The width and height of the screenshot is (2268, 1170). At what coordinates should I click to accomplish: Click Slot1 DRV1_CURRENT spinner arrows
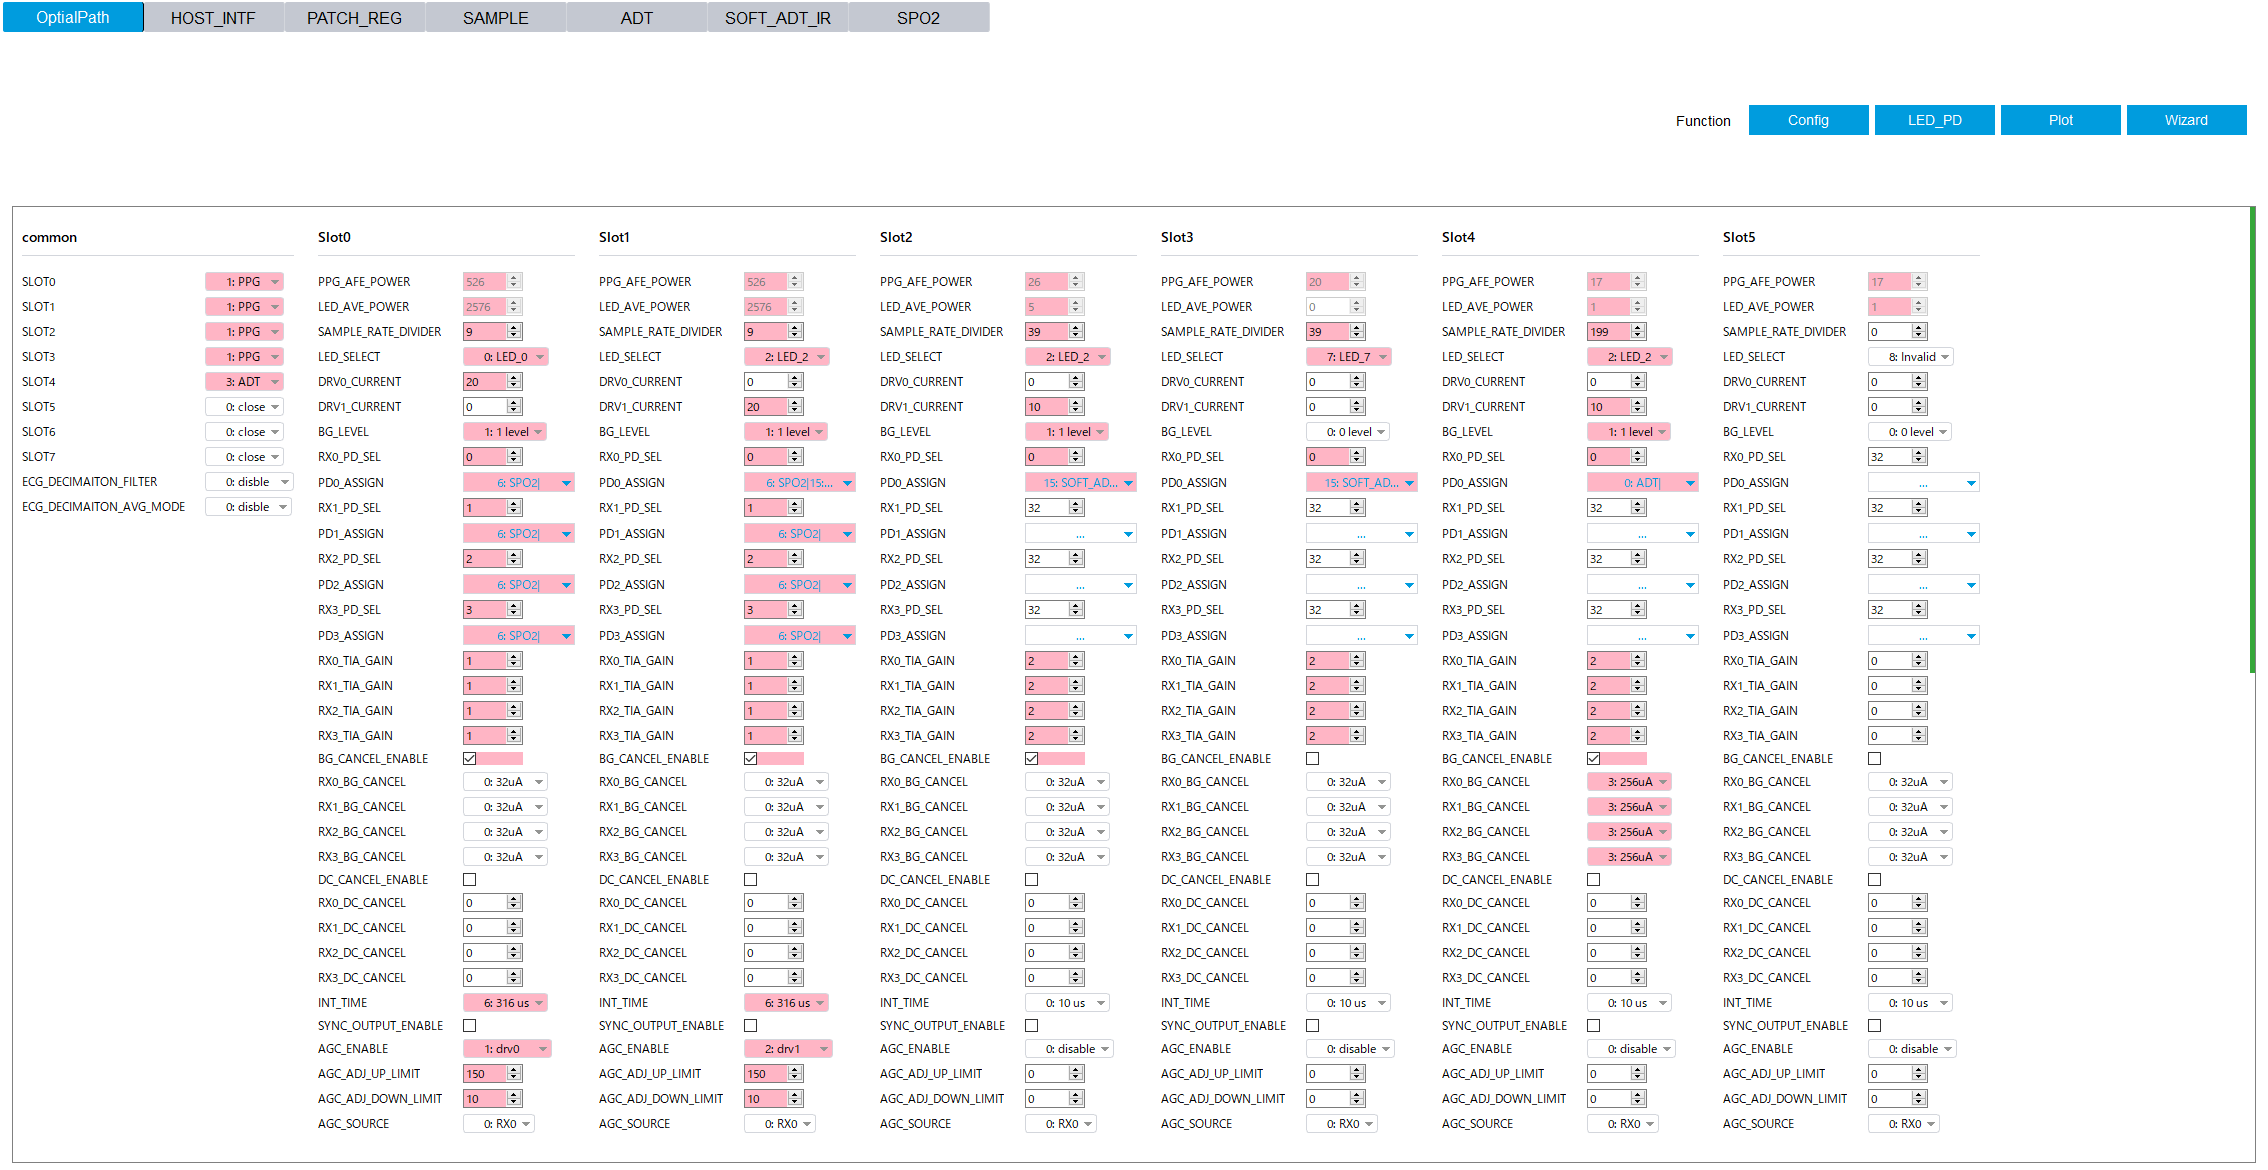pos(795,407)
